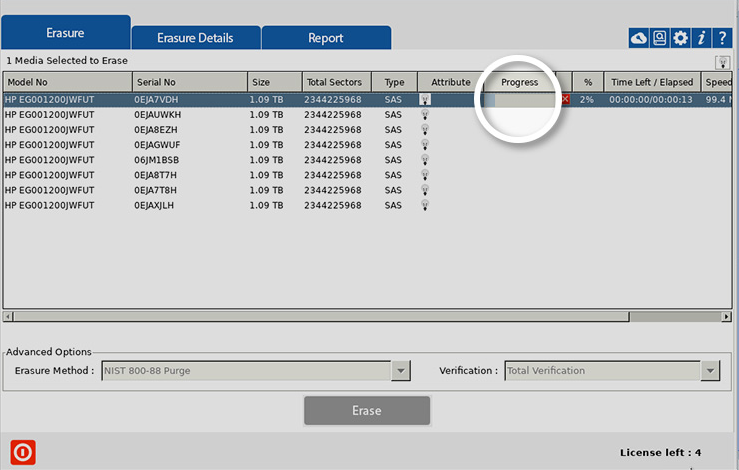Click the 2% progress value
The height and width of the screenshot is (470, 739).
[x=587, y=99]
